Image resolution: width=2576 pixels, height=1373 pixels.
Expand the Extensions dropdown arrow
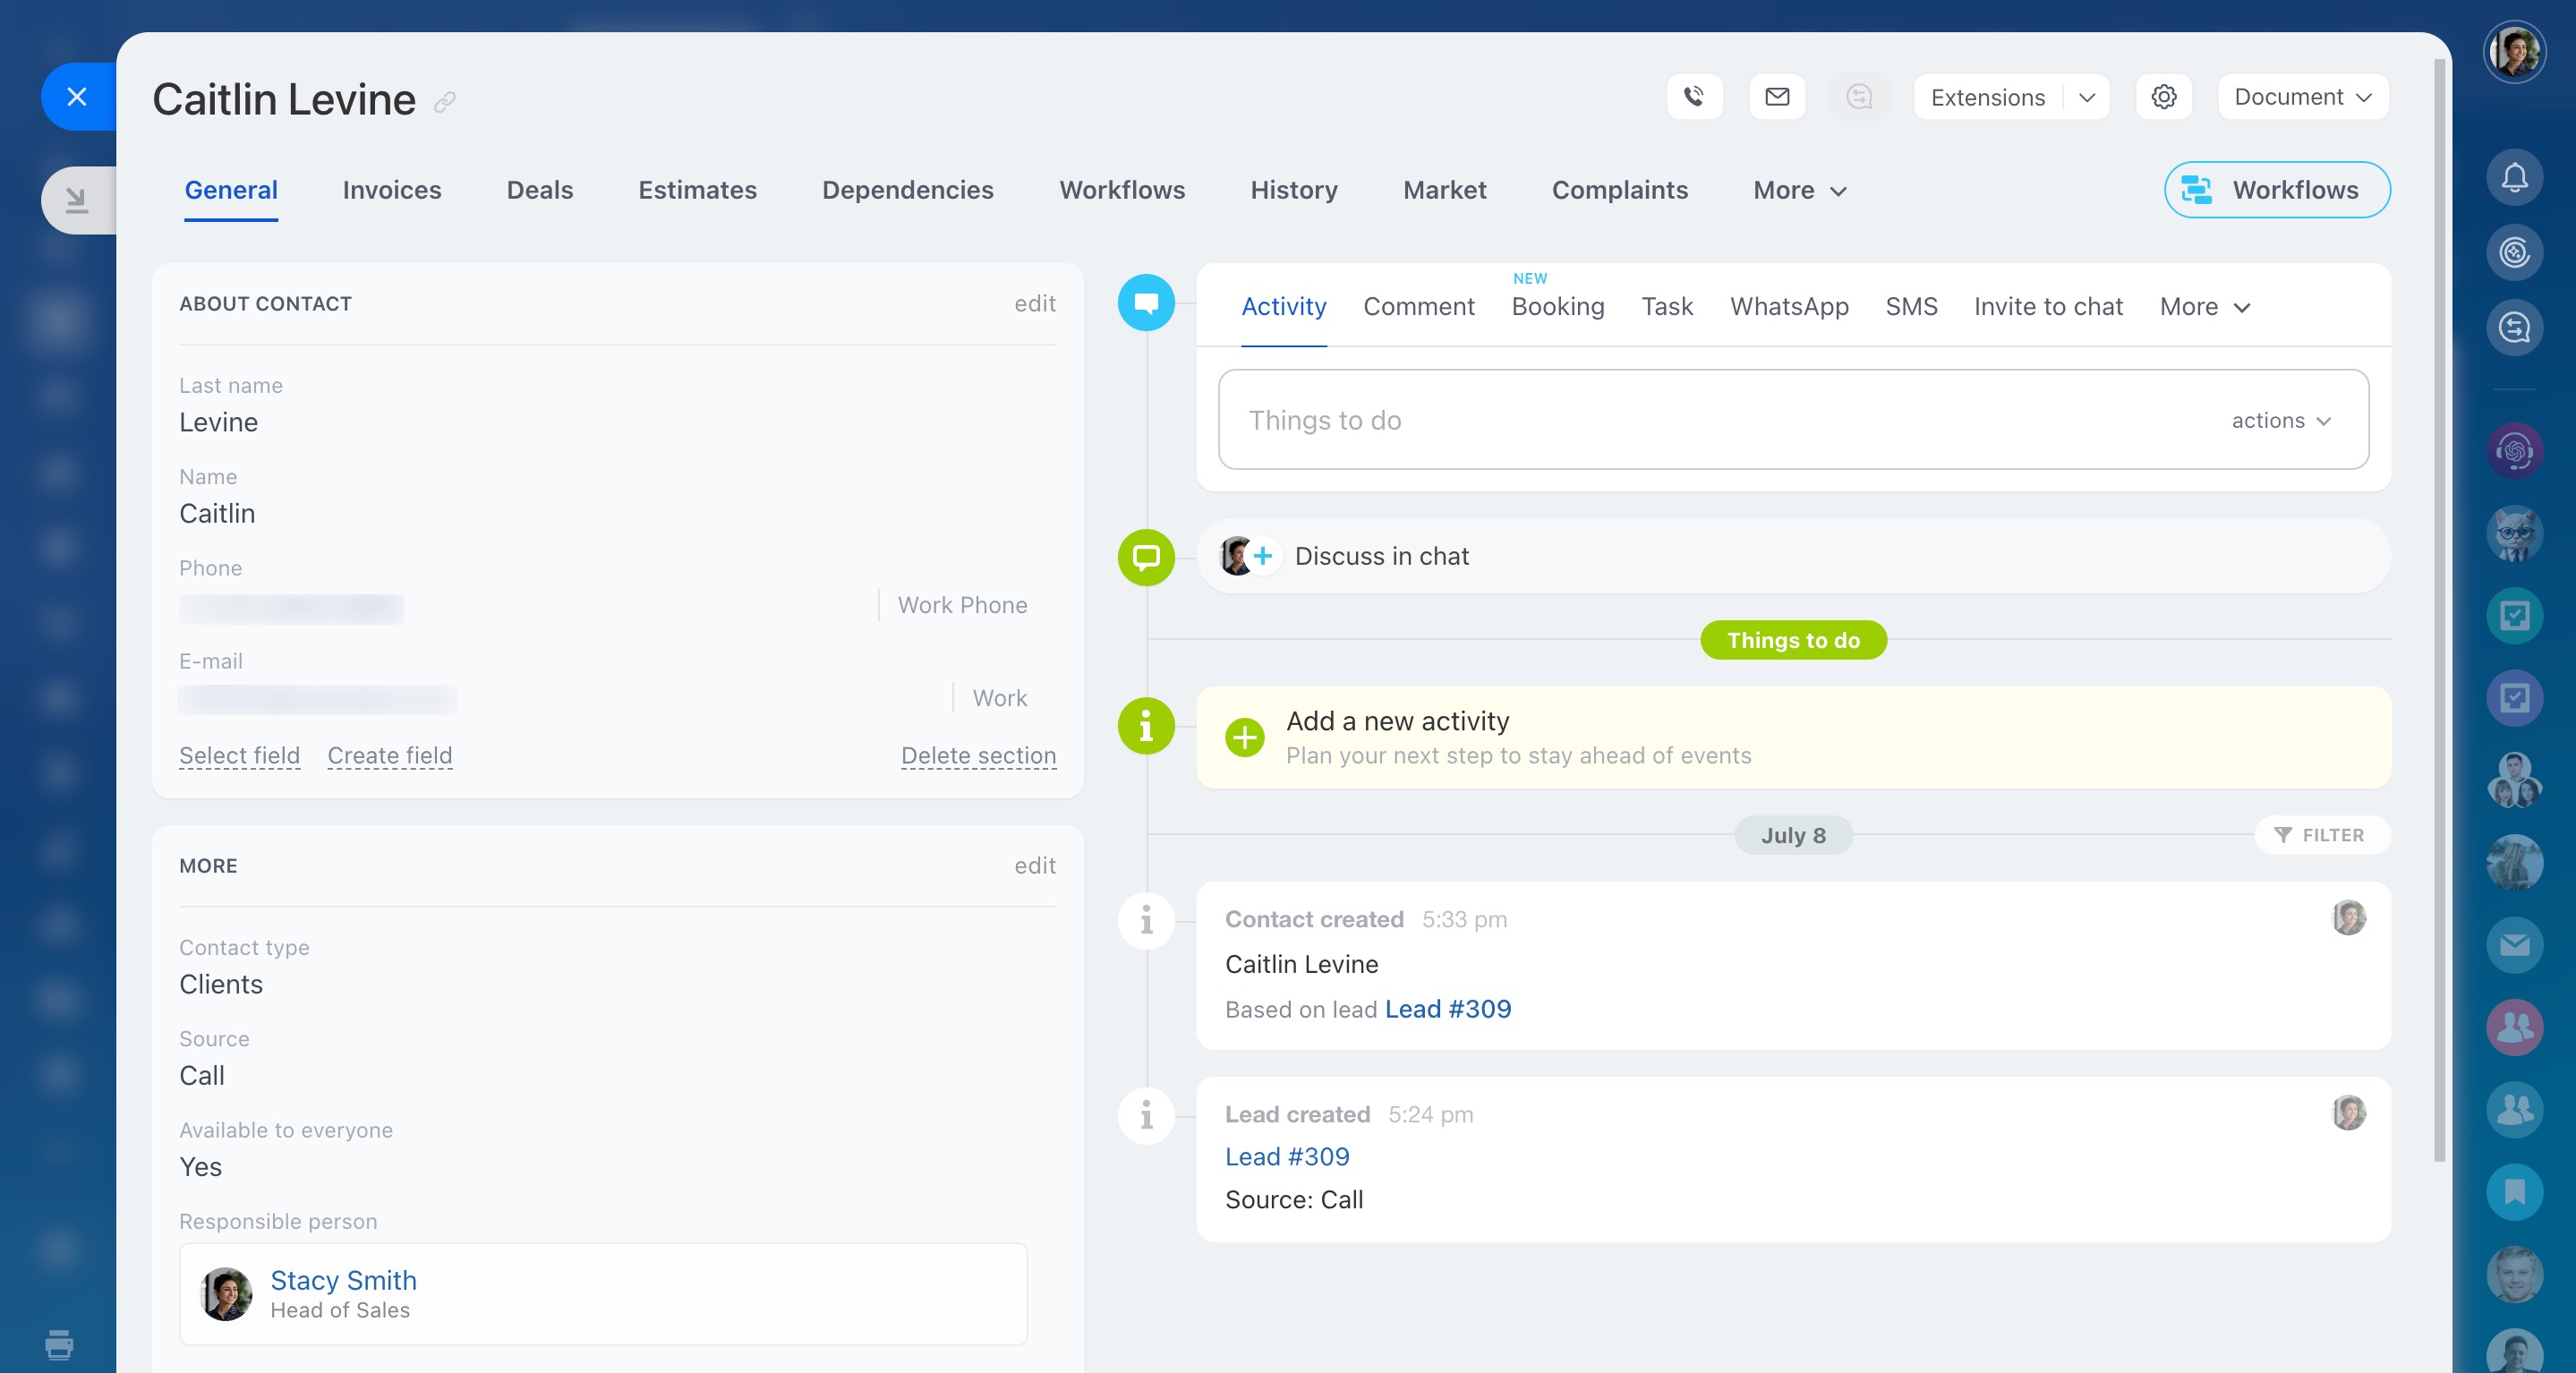[2087, 97]
